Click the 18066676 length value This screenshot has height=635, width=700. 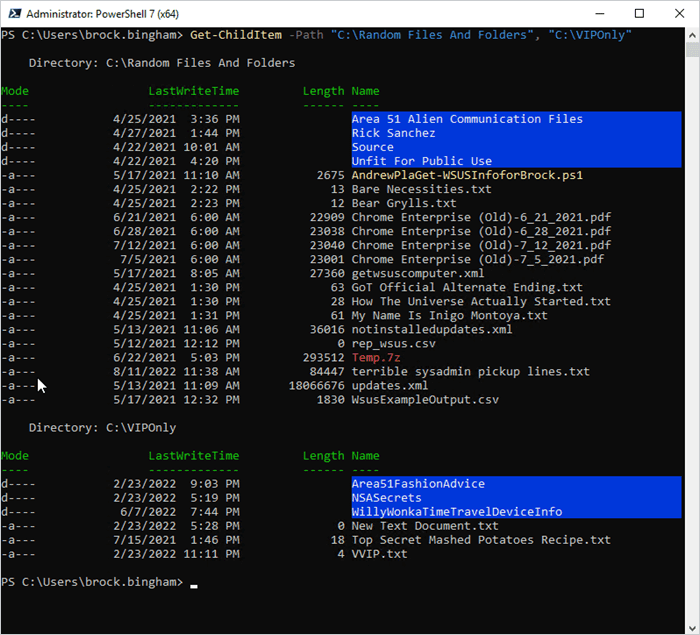pos(316,386)
